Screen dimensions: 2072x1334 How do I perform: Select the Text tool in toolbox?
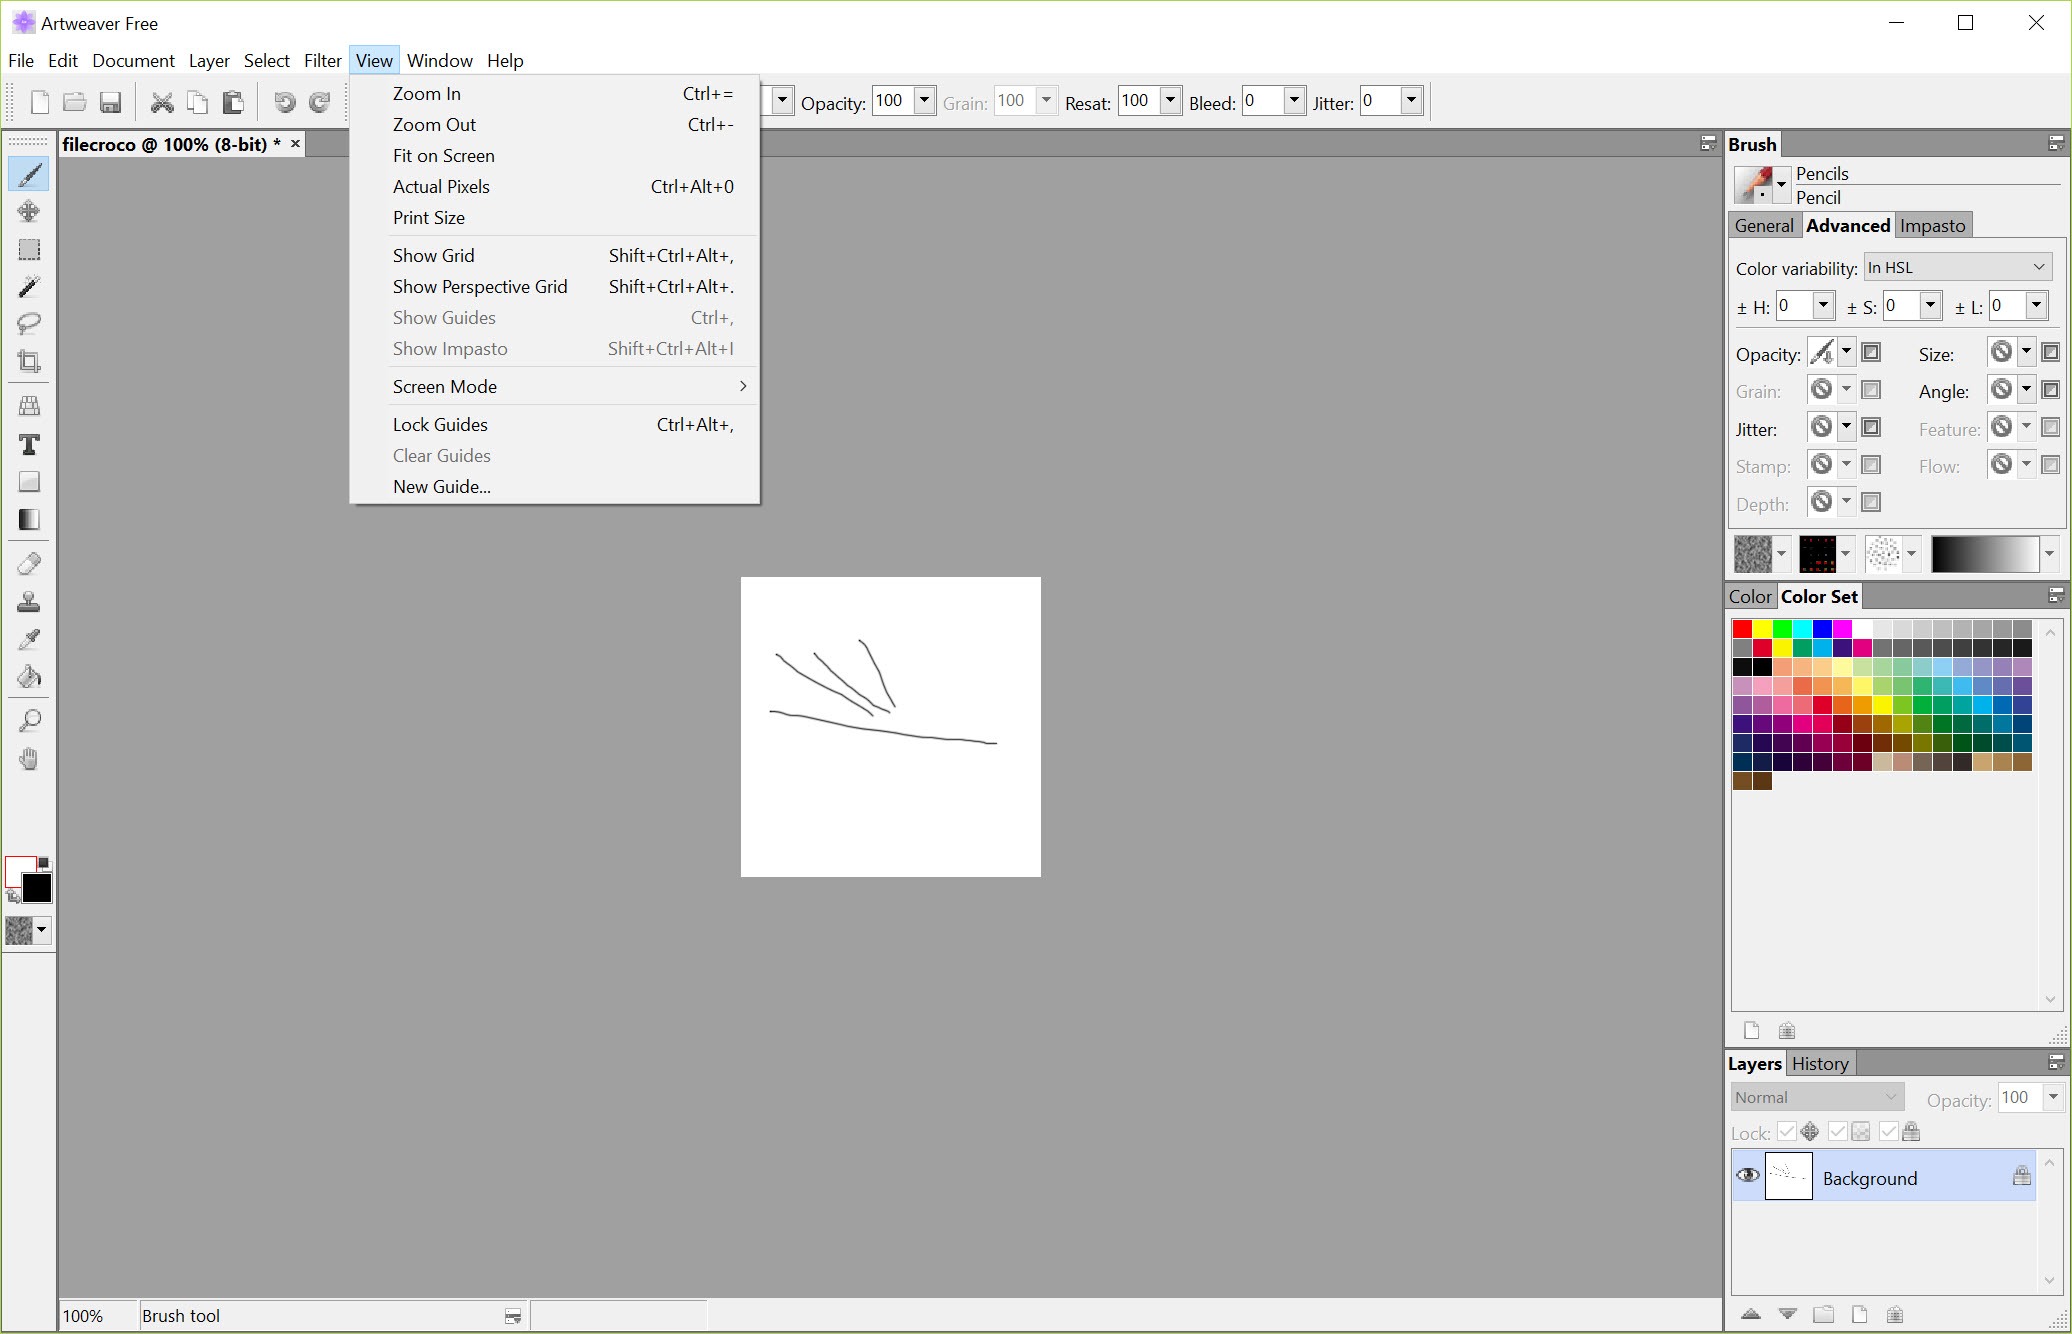(29, 445)
